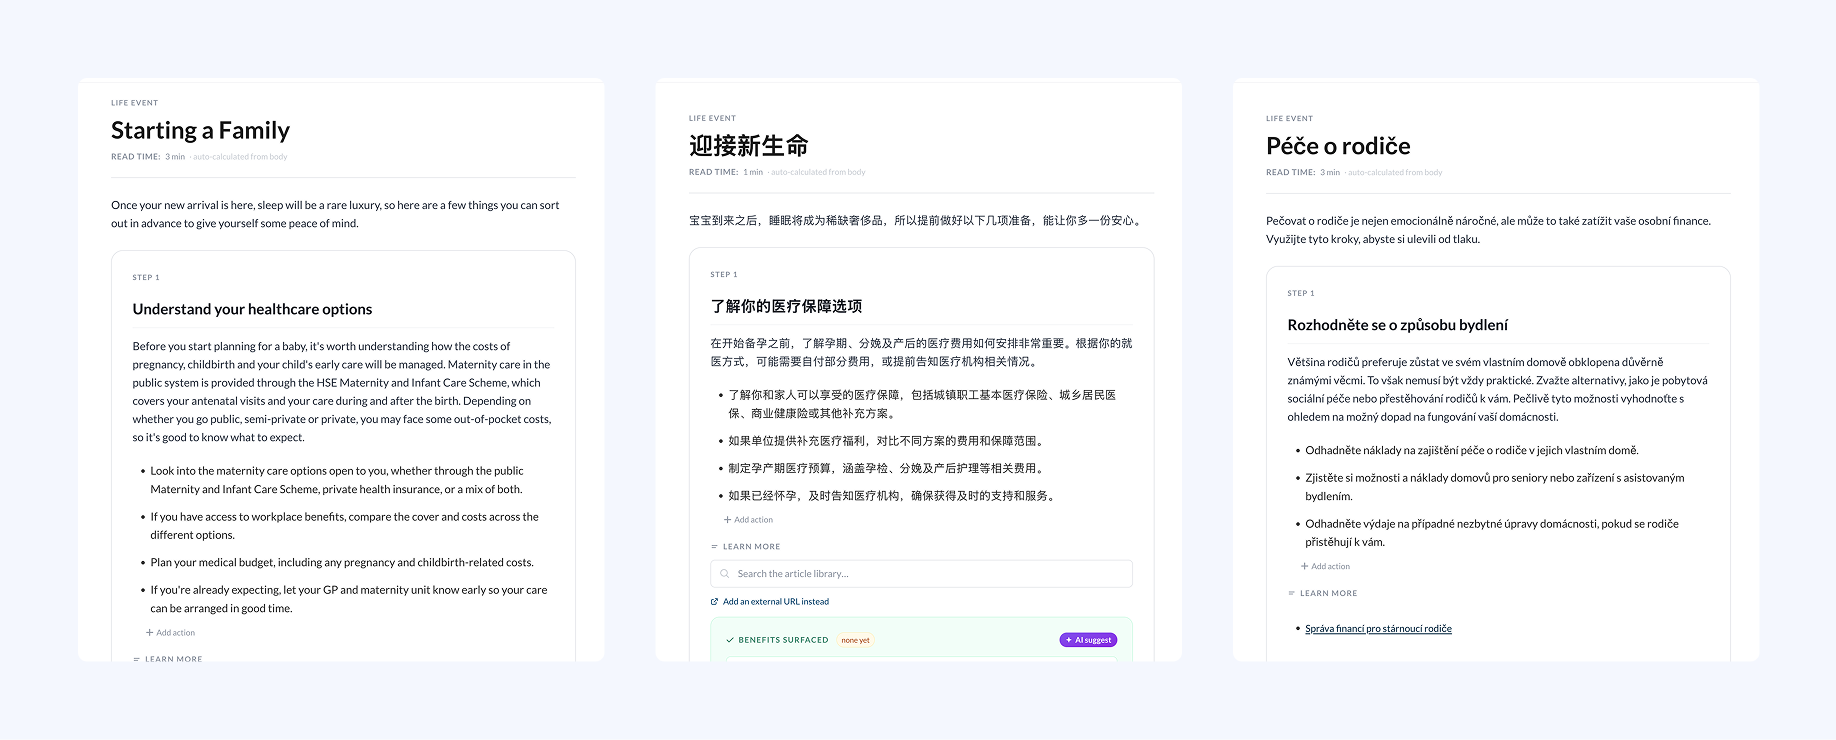Click Add action in the Péče o rodiče card

(x=1325, y=567)
